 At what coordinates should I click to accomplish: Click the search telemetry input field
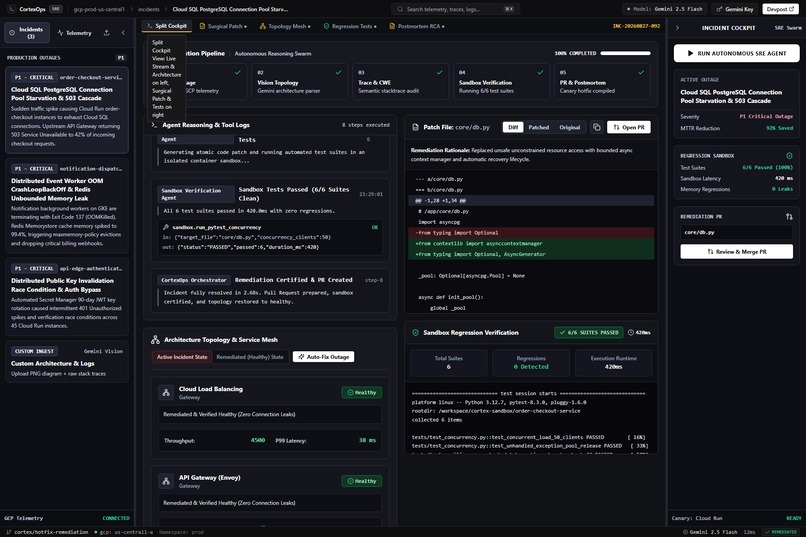click(x=455, y=9)
